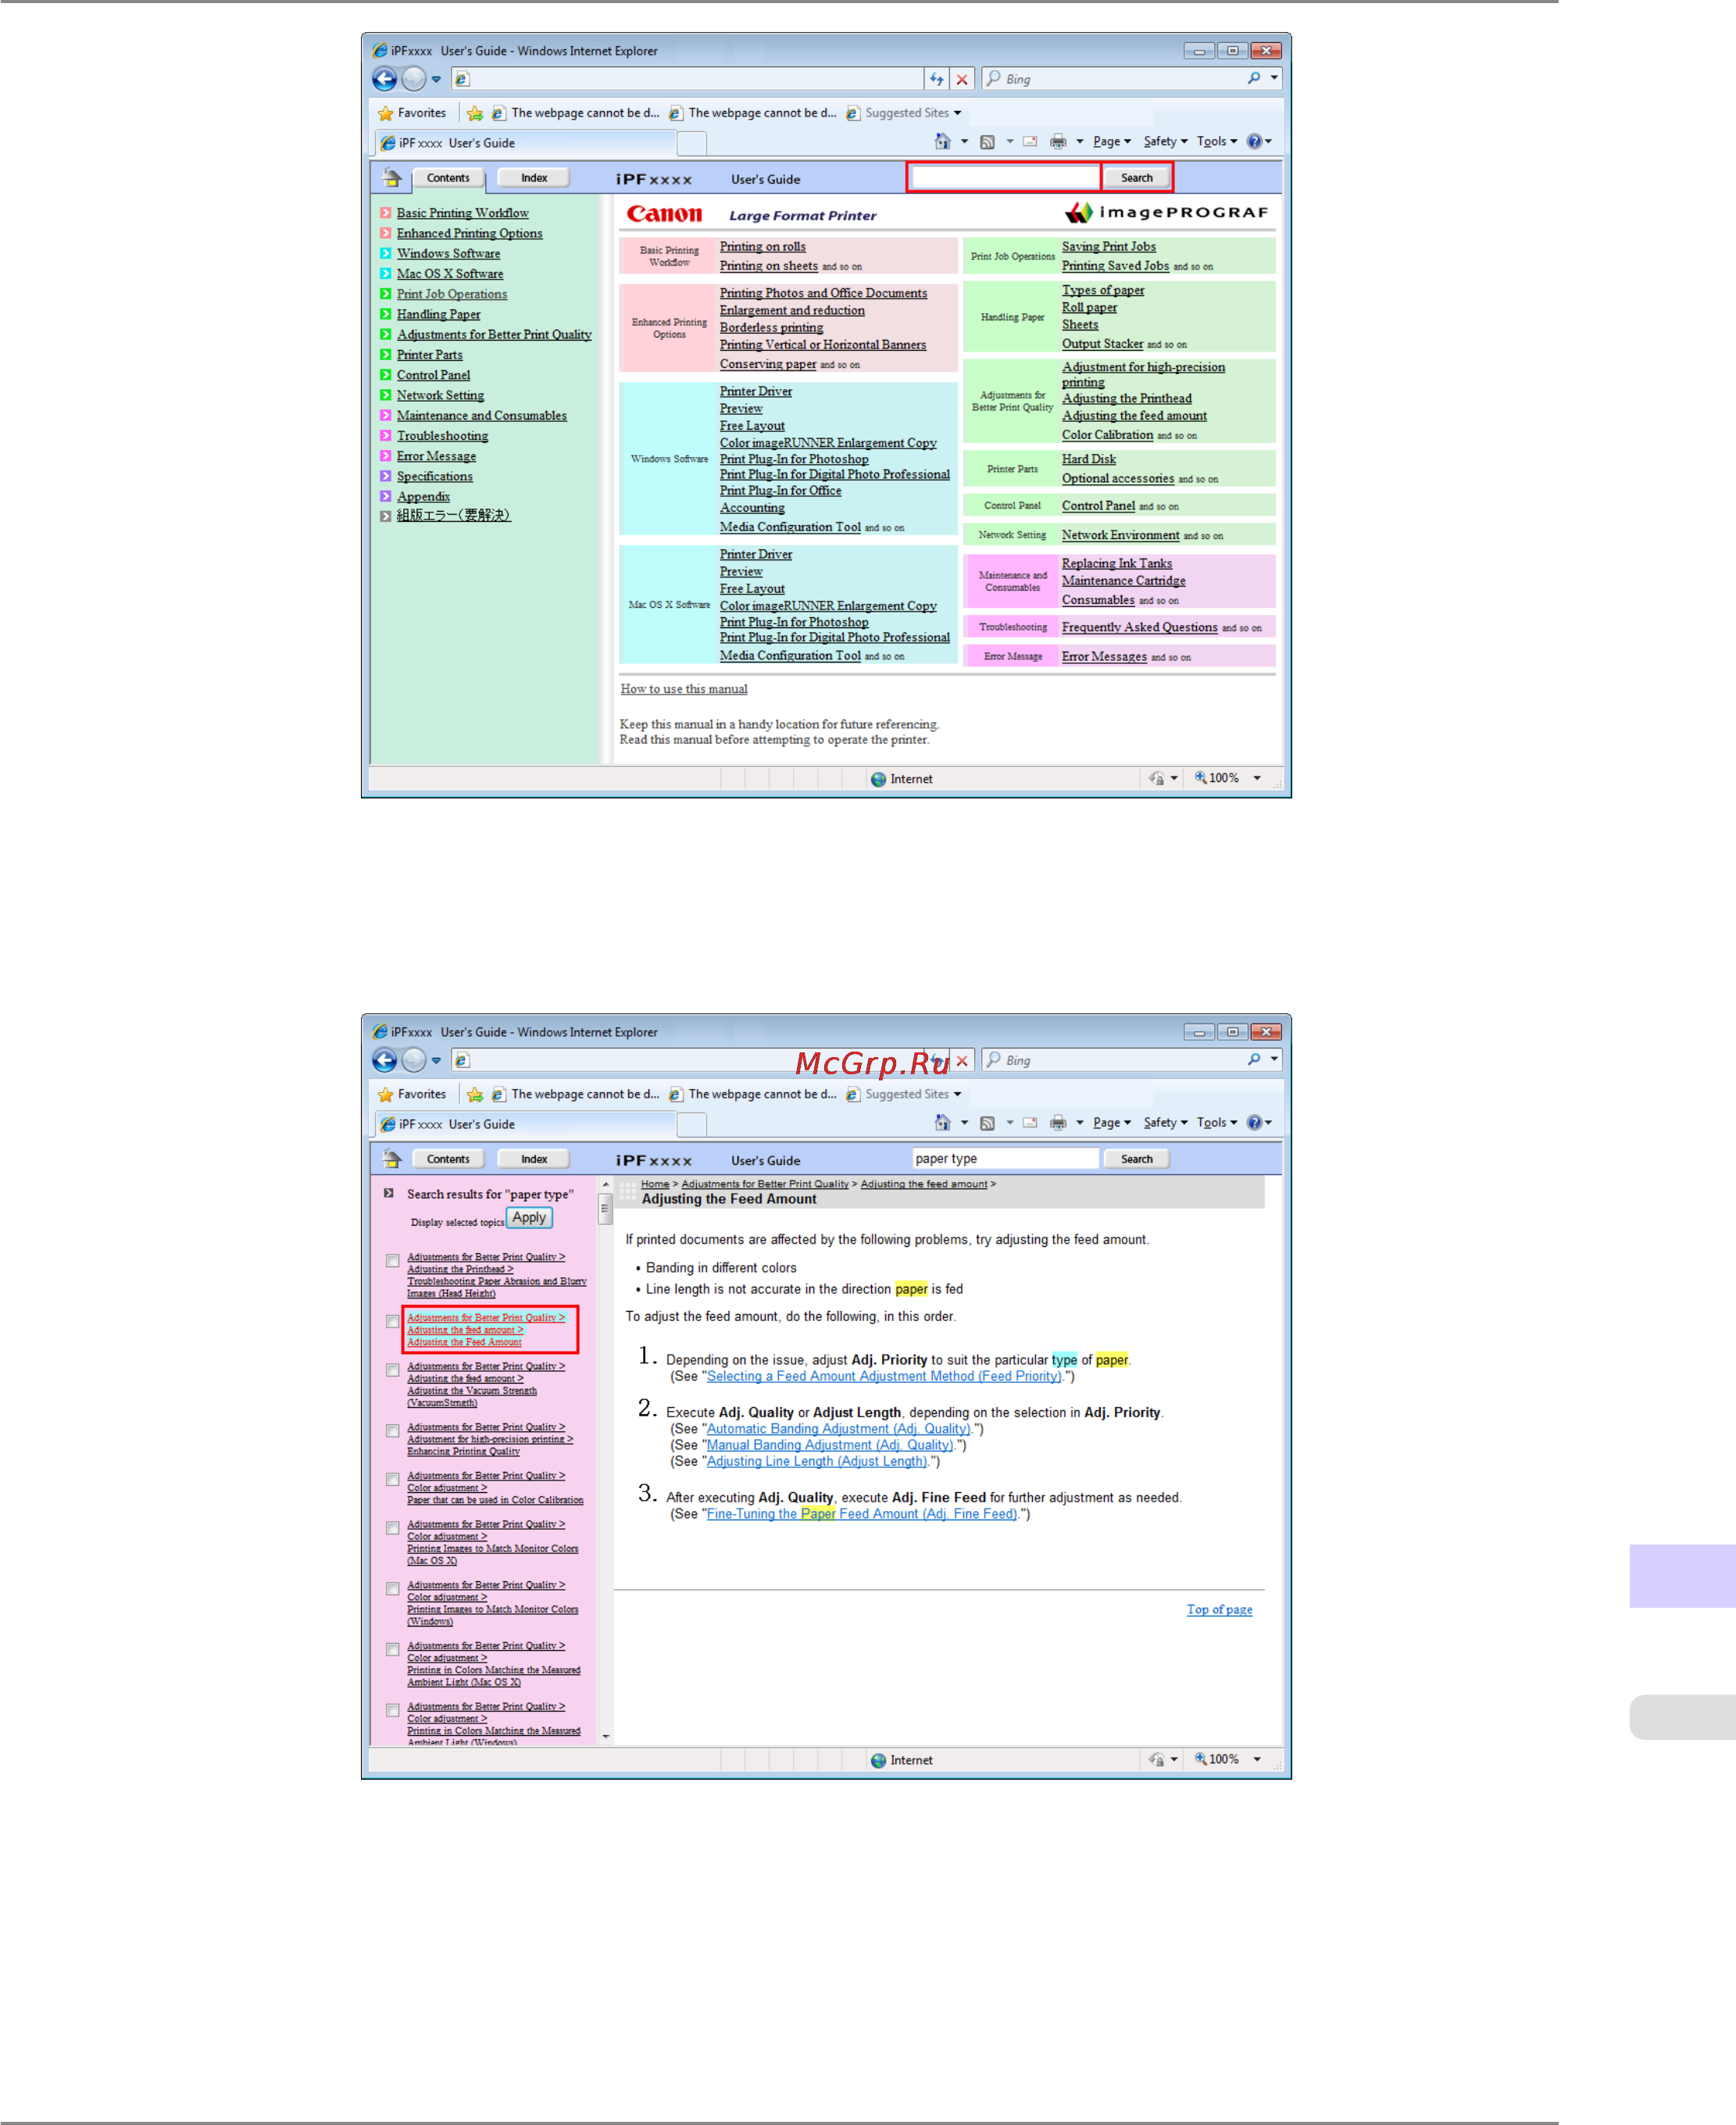The height and width of the screenshot is (2125, 1736).
Task: Open the 'How to use this manual' link
Action: coord(684,689)
